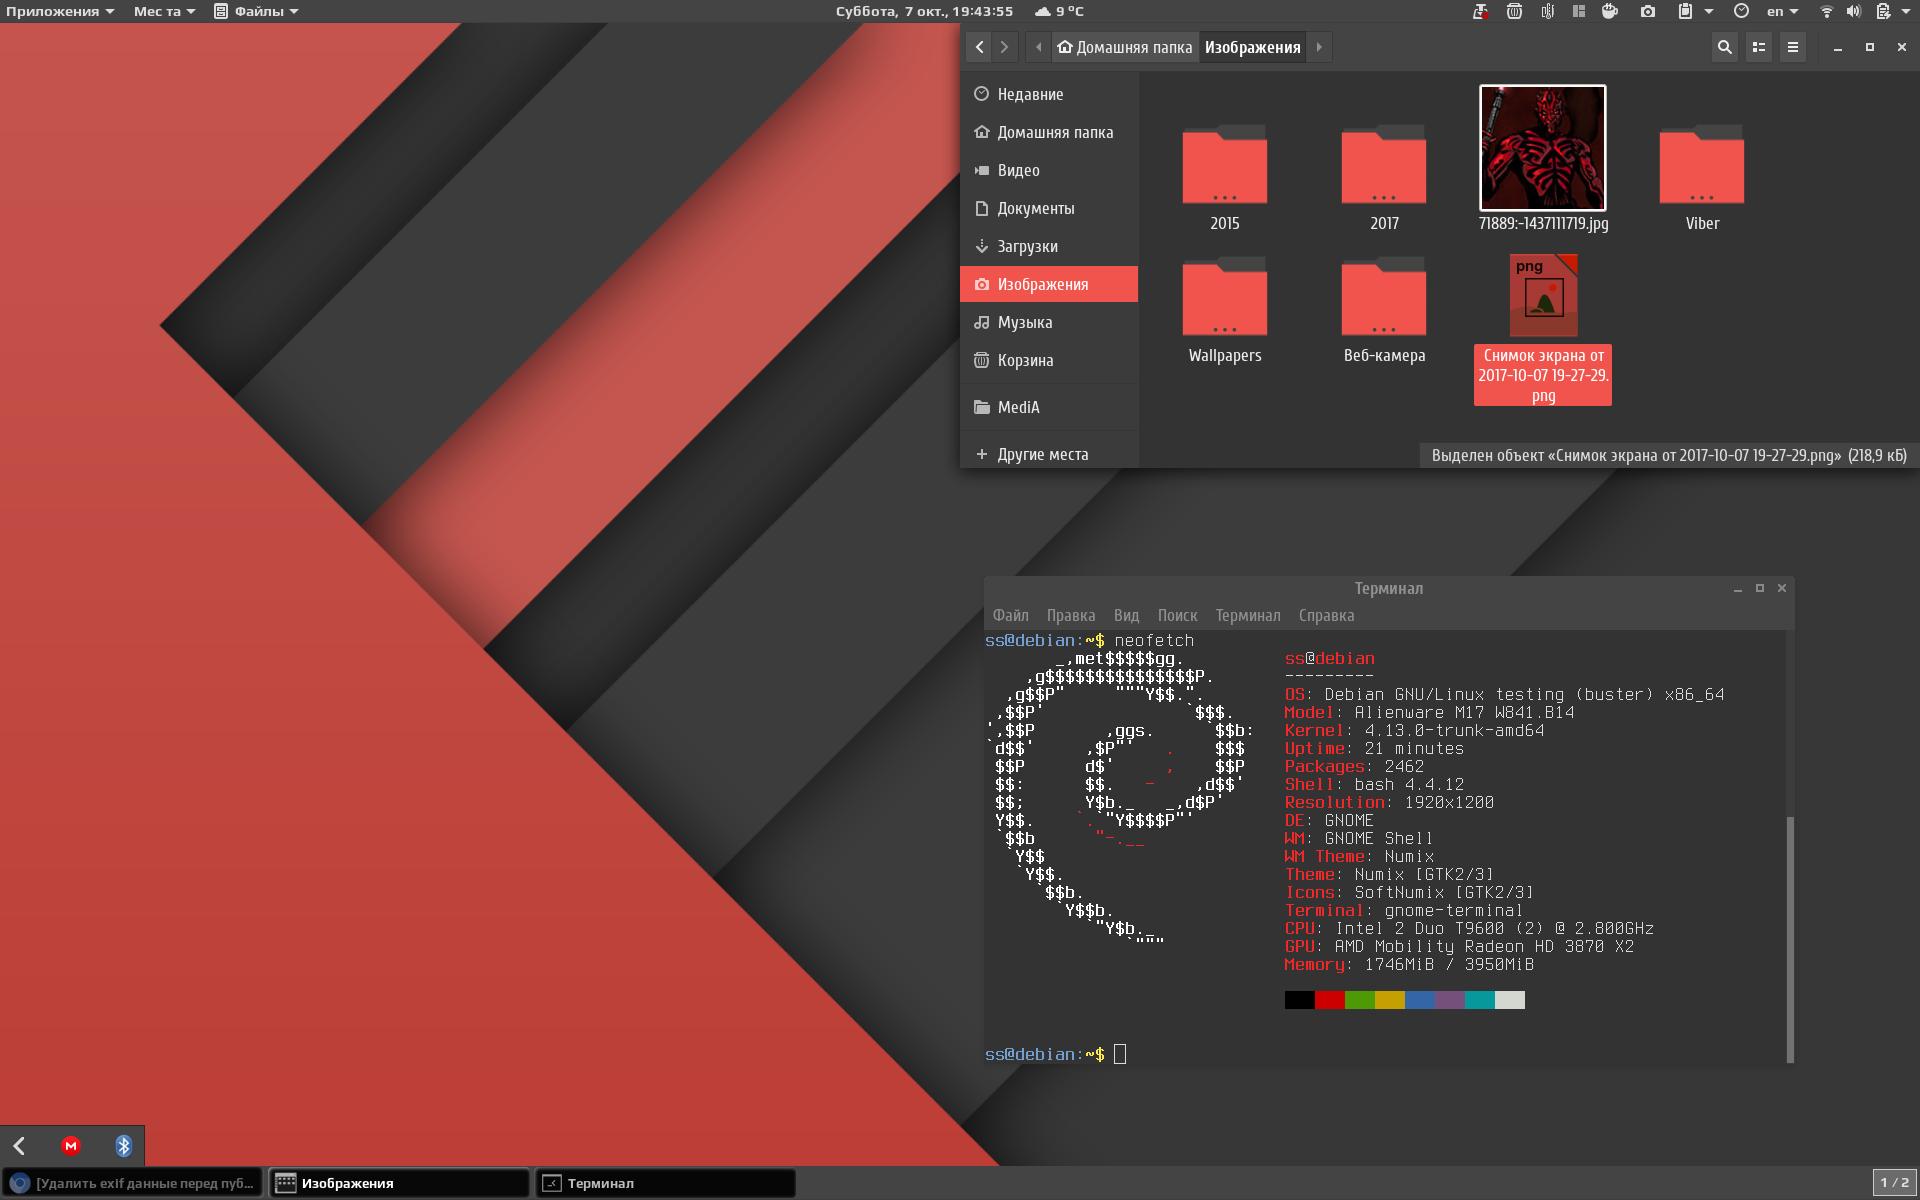
Task: Open the download tray indicator icon
Action: coord(1481,11)
